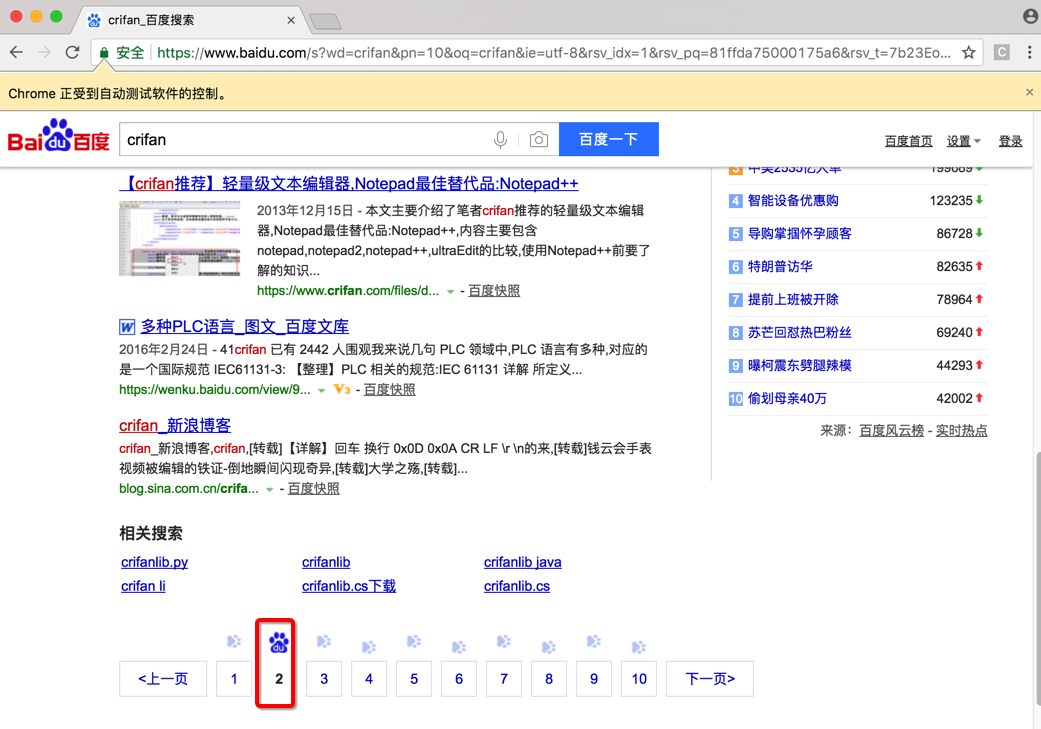Go to results page 3
The width and height of the screenshot is (1041, 729).
pos(323,679)
